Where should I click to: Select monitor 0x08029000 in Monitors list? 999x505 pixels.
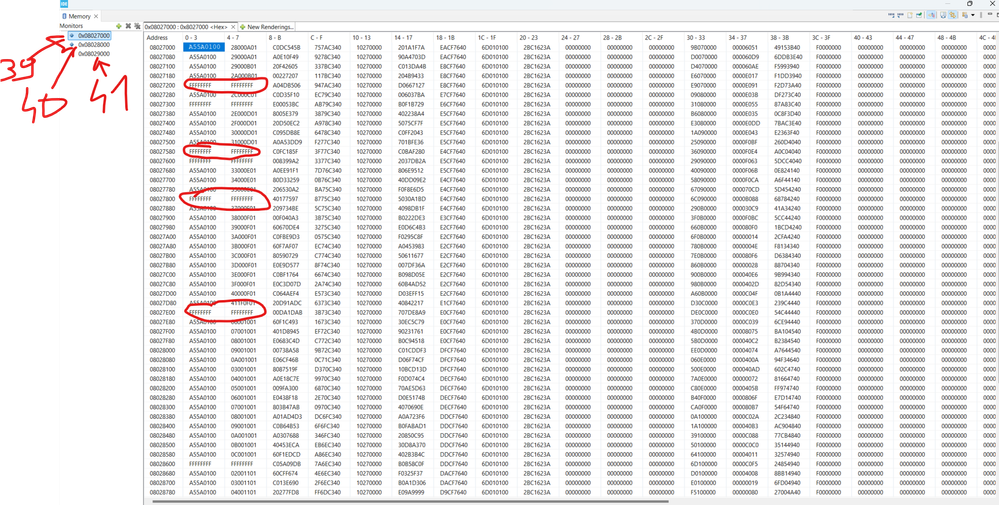click(x=94, y=53)
